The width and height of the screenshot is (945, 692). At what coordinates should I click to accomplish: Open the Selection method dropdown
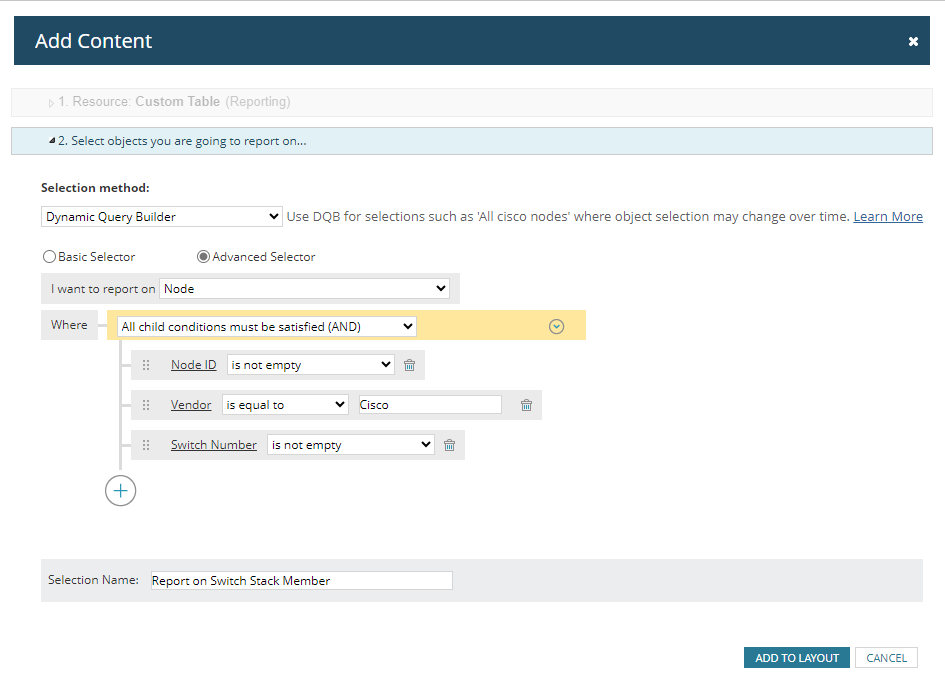(161, 216)
